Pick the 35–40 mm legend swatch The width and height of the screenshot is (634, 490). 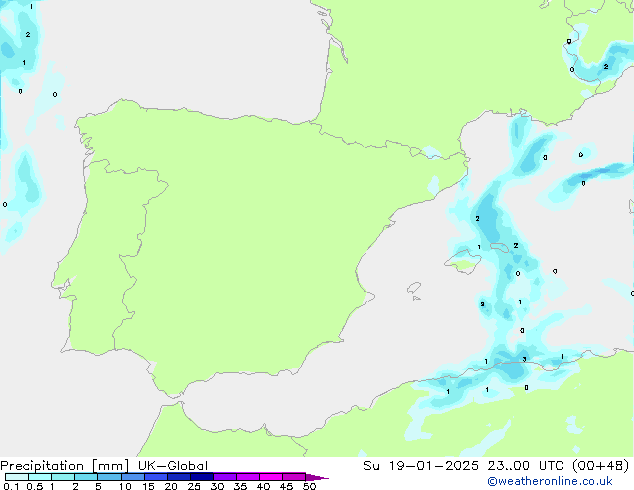click(x=247, y=477)
